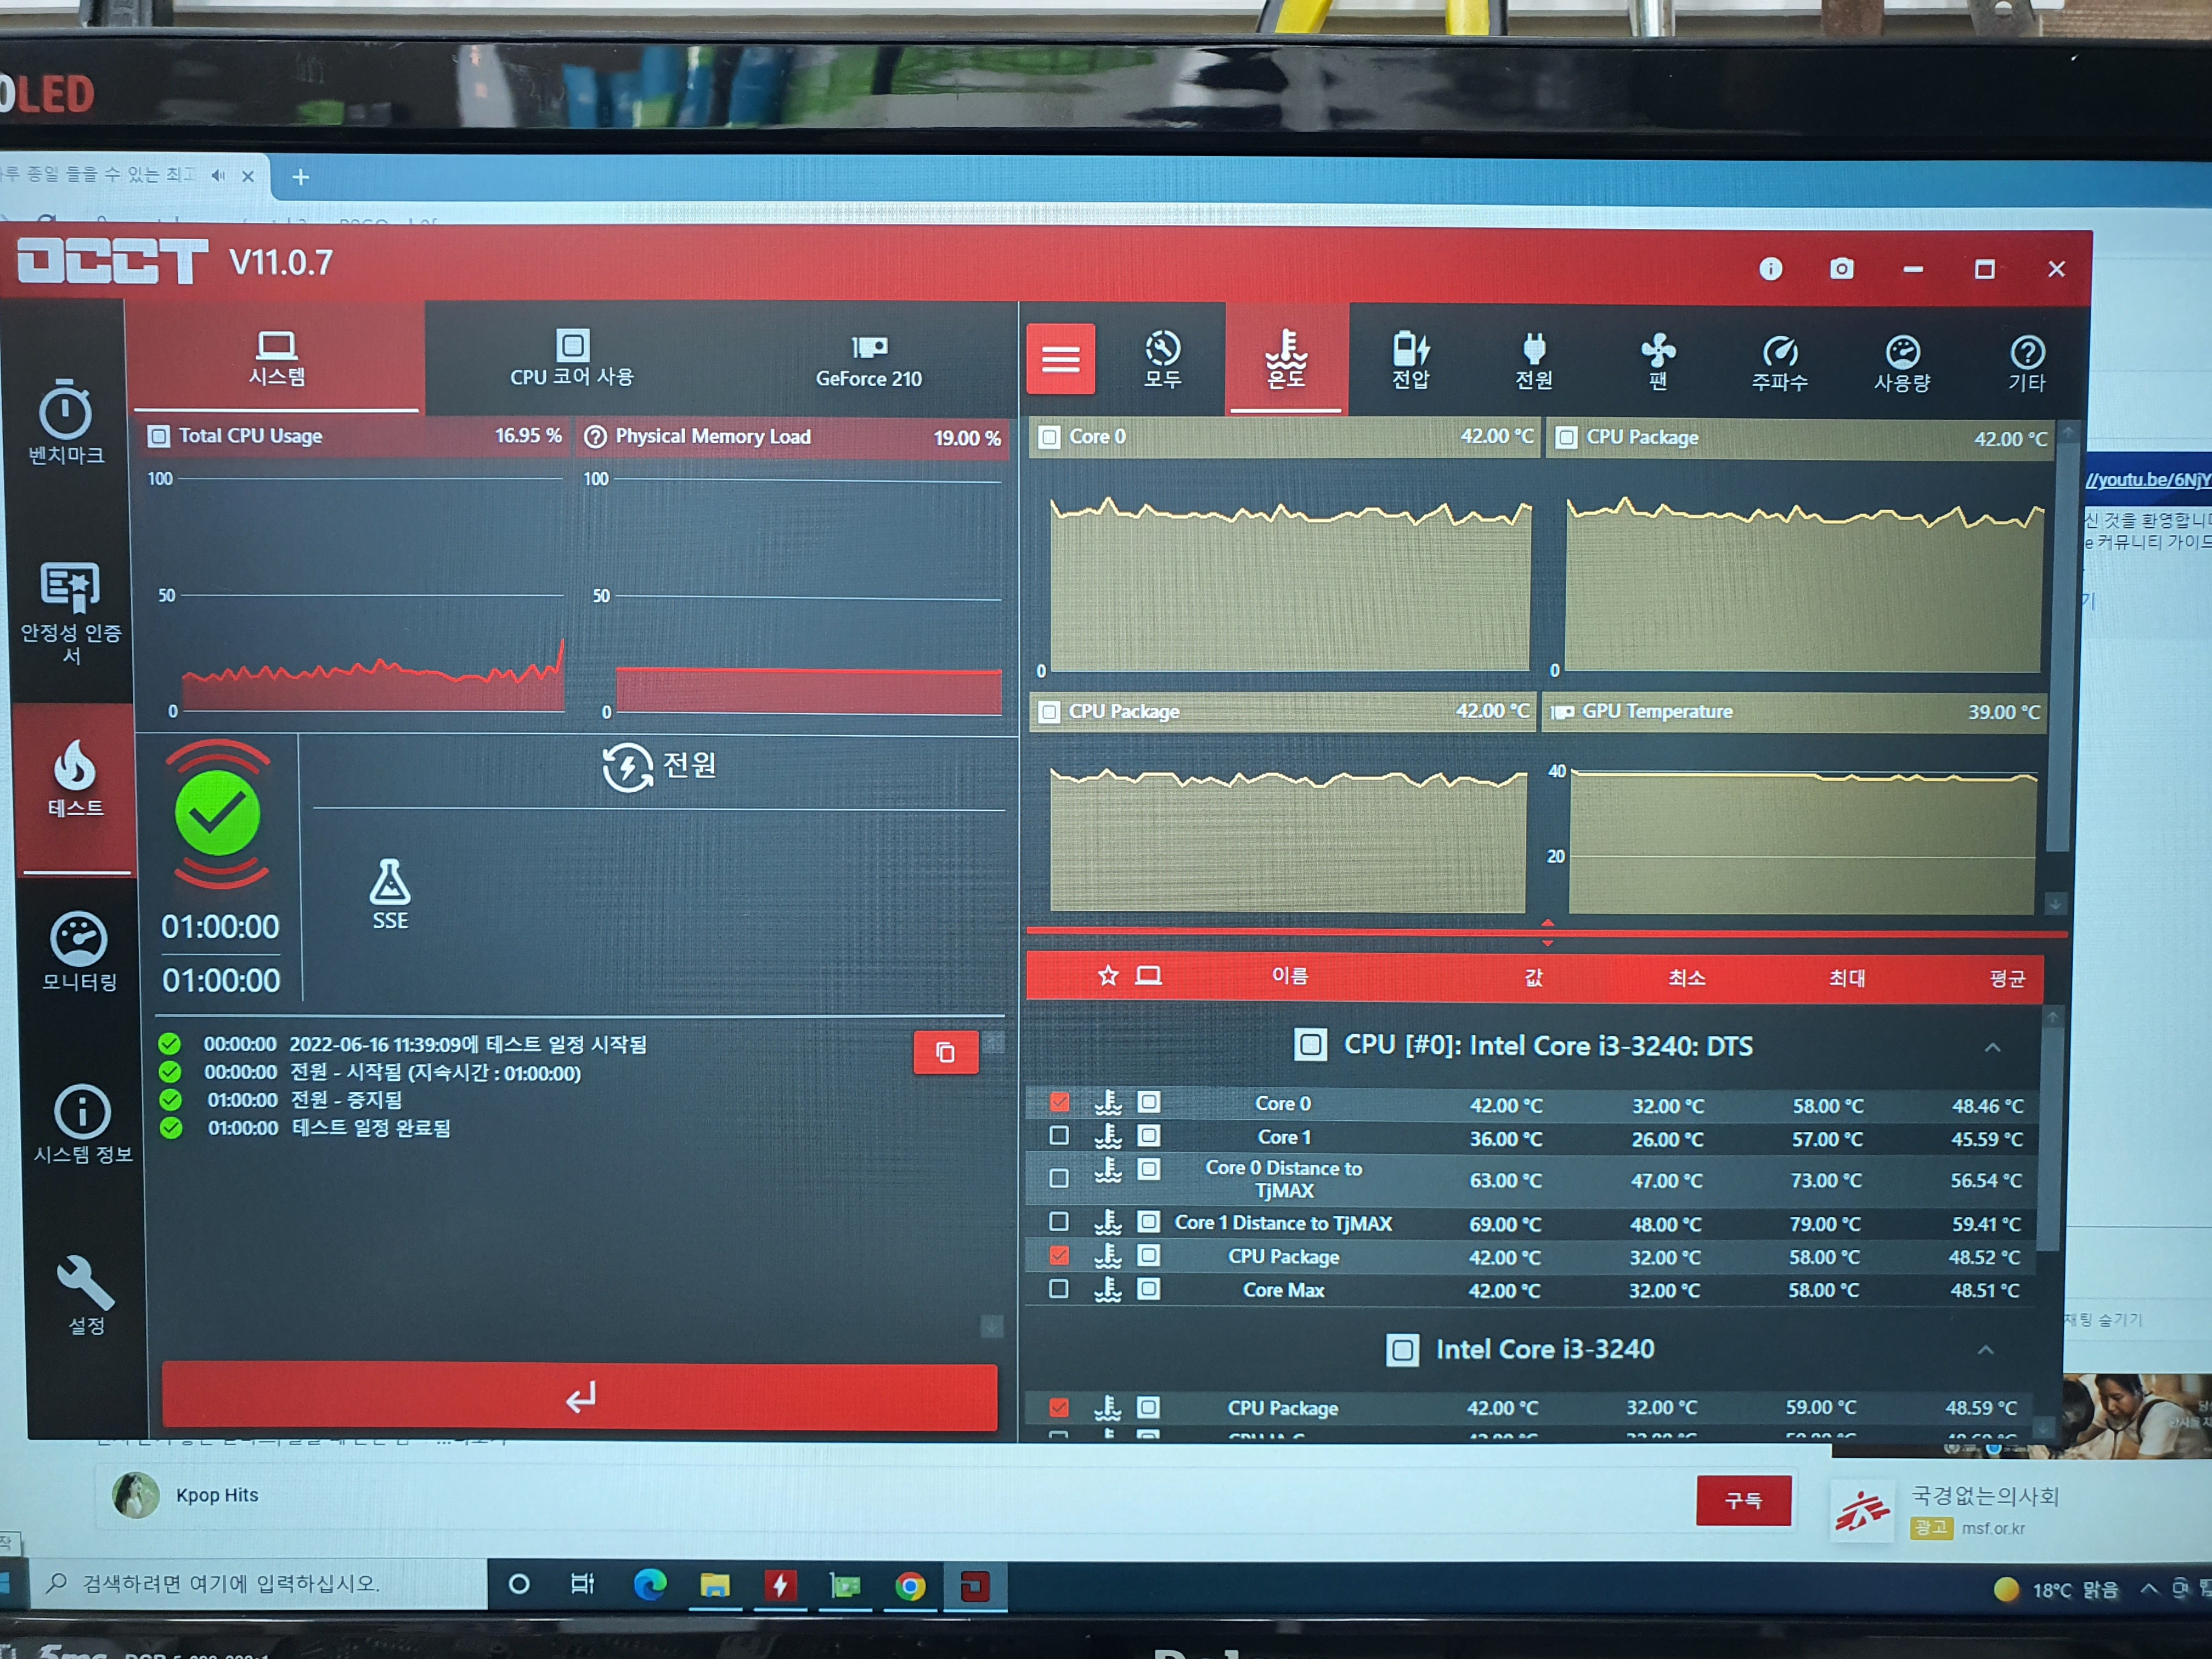Open Chrome from the taskbar
Image resolution: width=2212 pixels, height=1659 pixels.
[910, 1586]
